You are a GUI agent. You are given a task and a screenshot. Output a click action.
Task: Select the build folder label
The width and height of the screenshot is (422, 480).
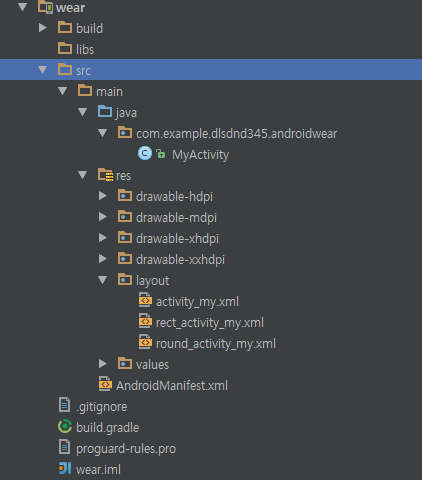(89, 28)
